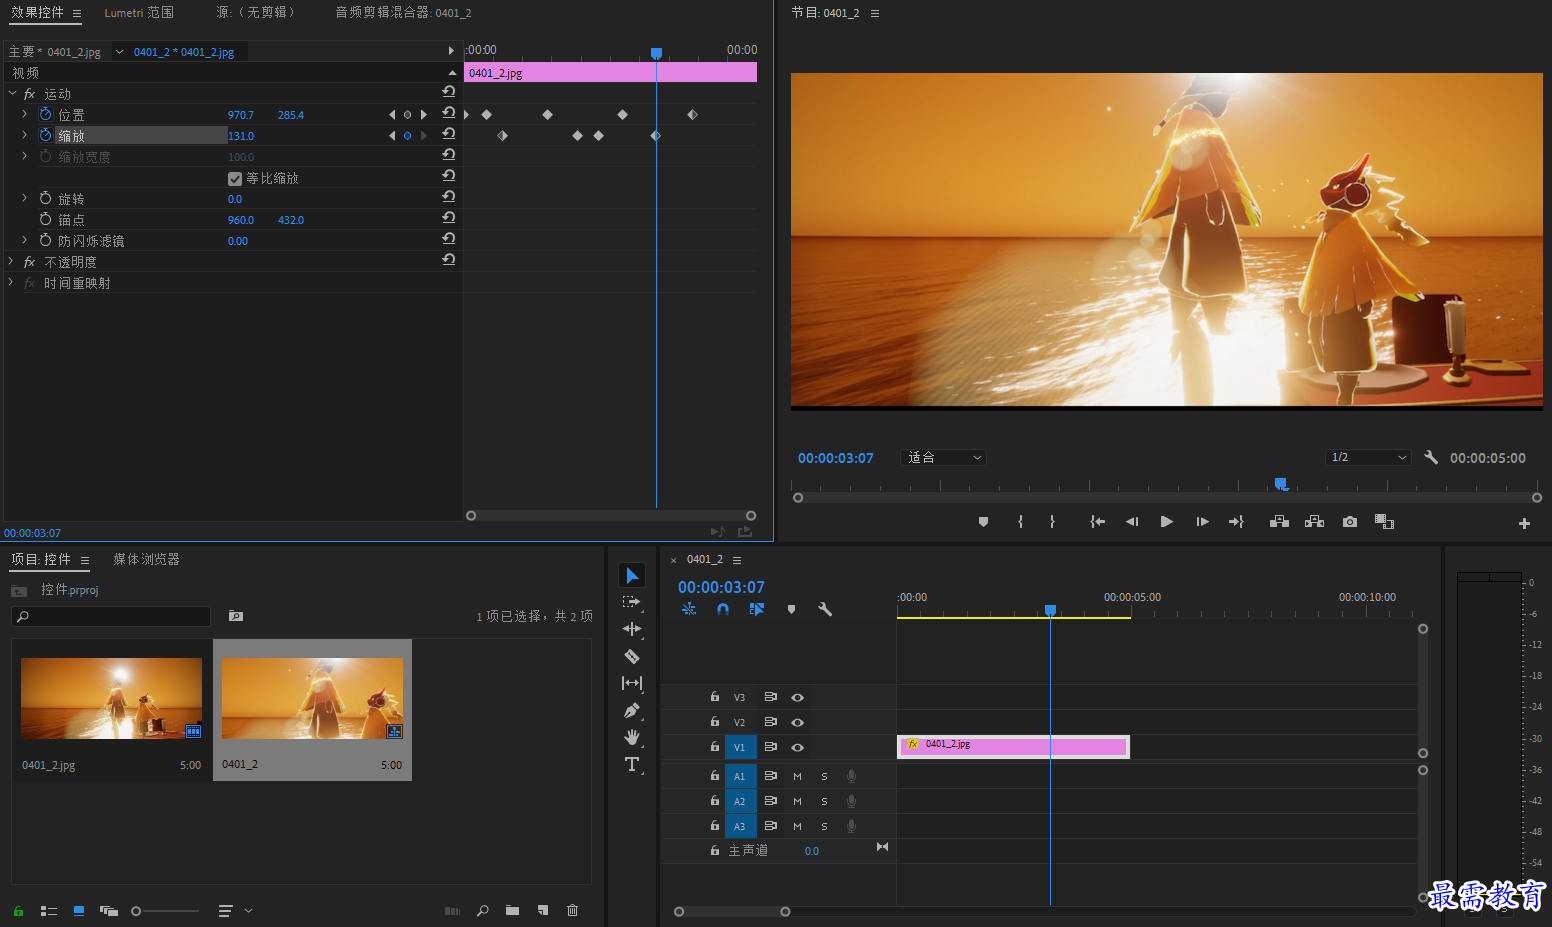Toggle snap magnet in timeline

(x=723, y=609)
